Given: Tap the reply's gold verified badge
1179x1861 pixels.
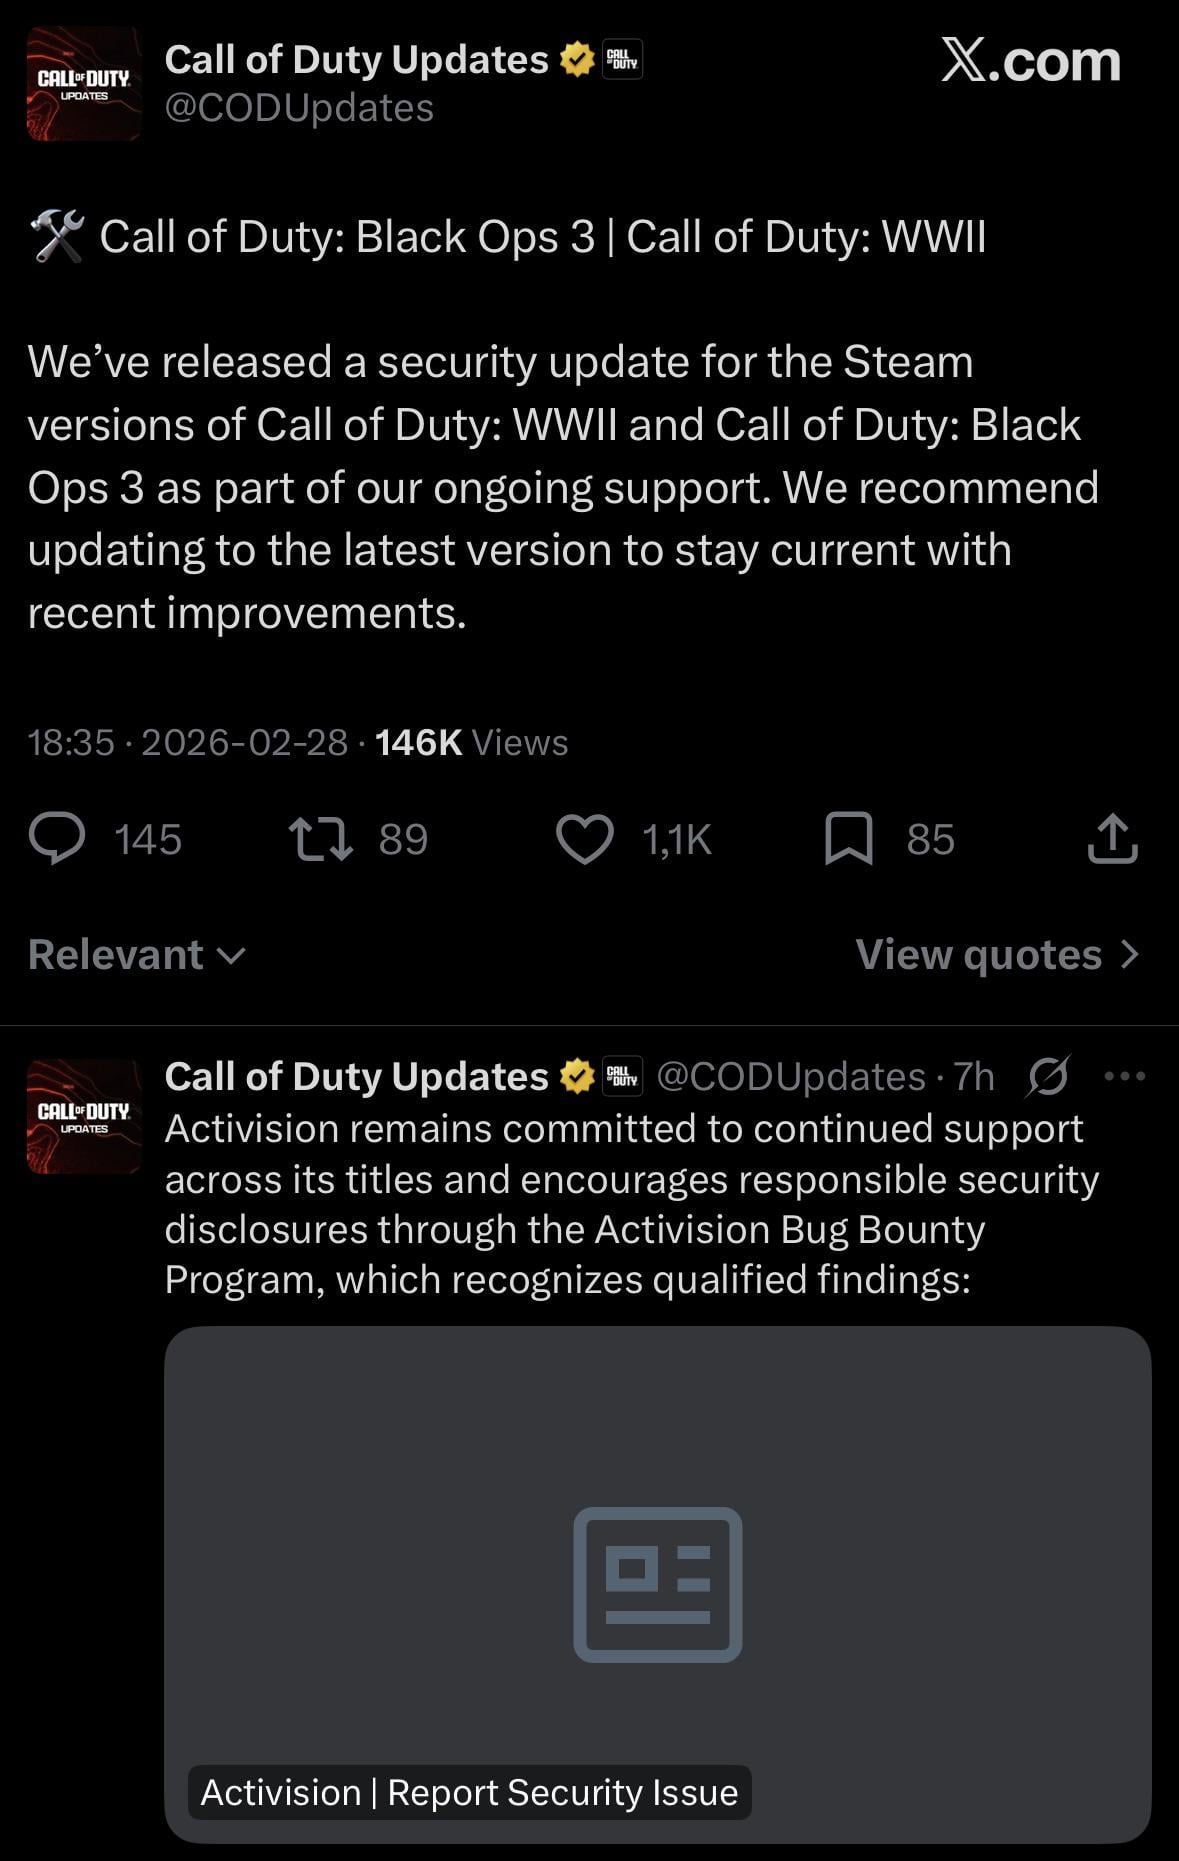Looking at the screenshot, I should [576, 1077].
